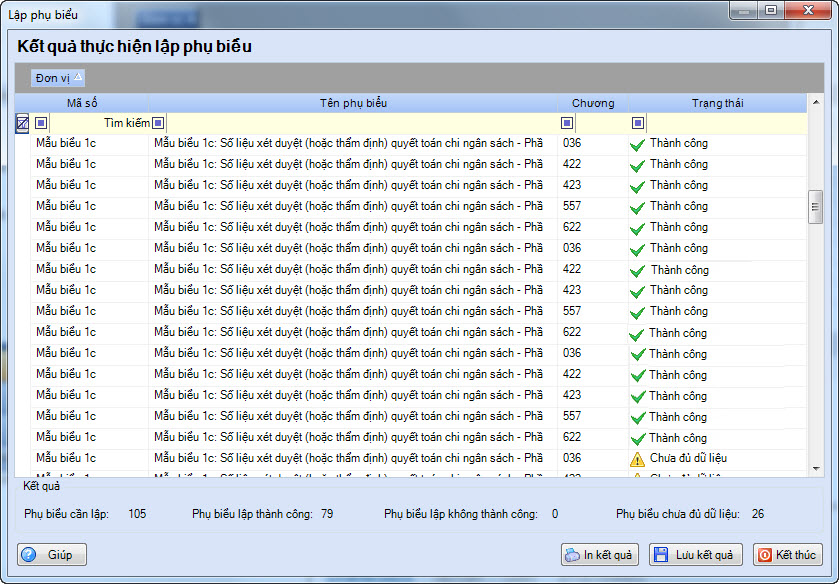The width and height of the screenshot is (839, 584).
Task: Click the Giúp help button
Action: pos(52,555)
